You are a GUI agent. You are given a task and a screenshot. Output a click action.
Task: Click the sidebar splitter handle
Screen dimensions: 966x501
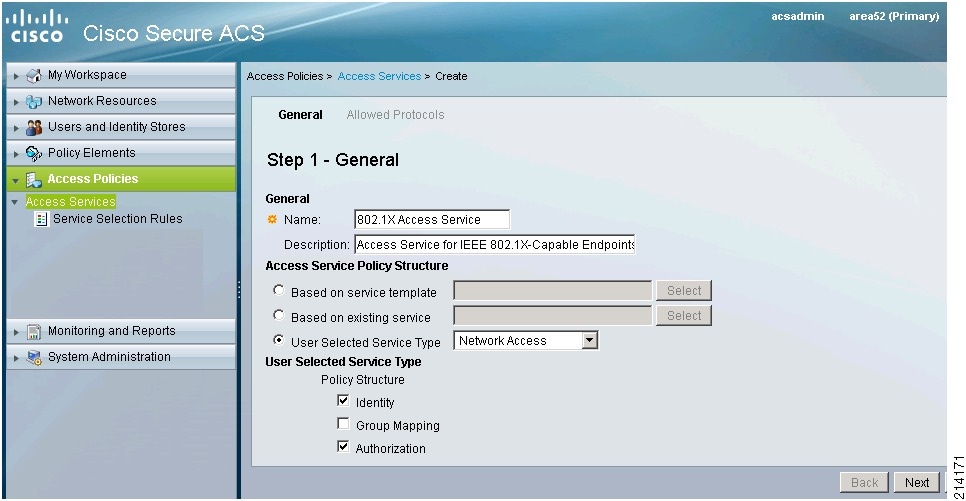pos(238,290)
